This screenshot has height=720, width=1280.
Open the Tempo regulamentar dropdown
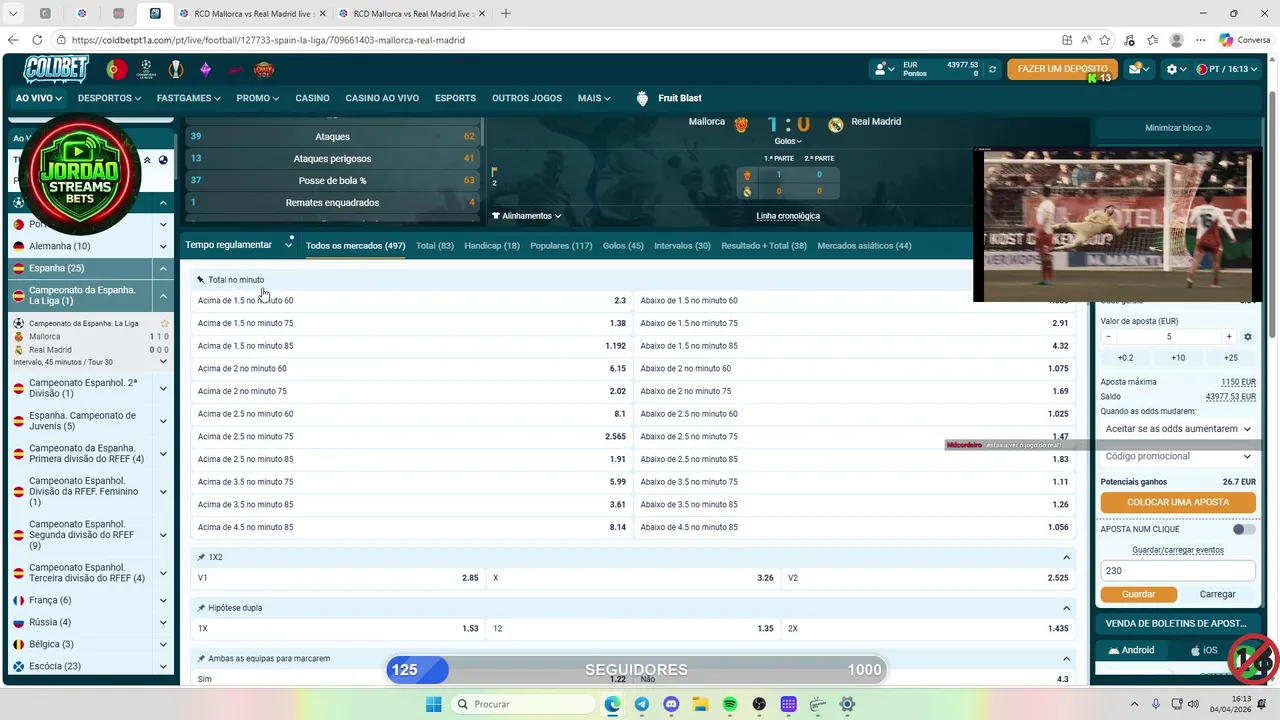239,245
